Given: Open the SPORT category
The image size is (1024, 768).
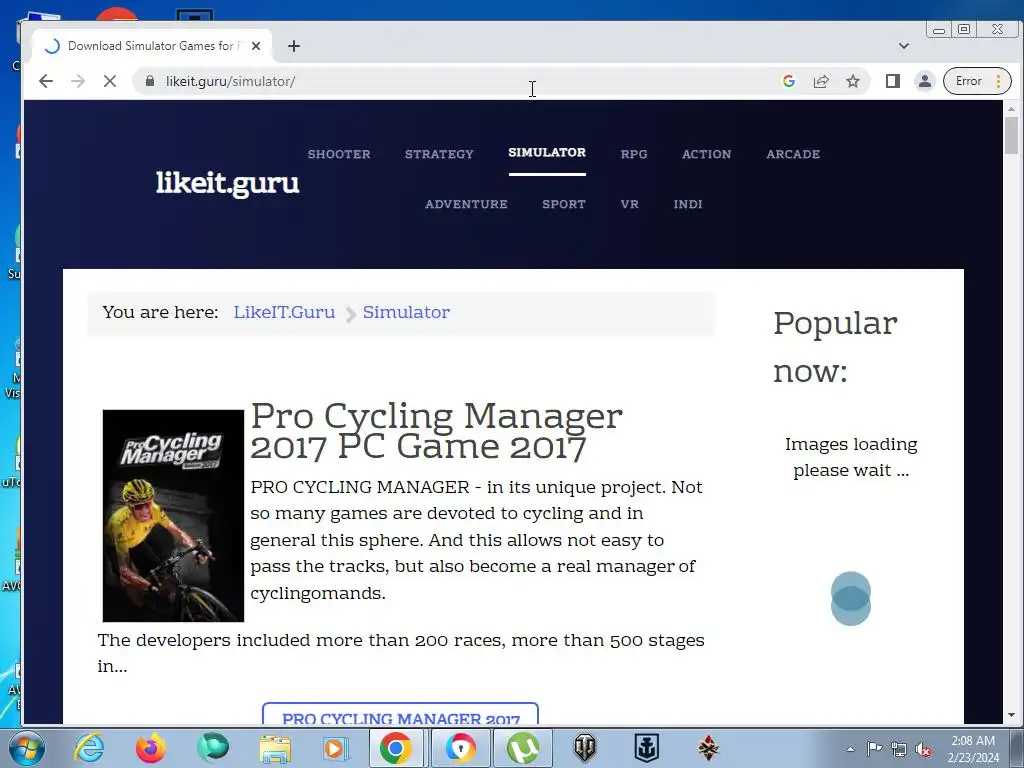Looking at the screenshot, I should coord(564,204).
